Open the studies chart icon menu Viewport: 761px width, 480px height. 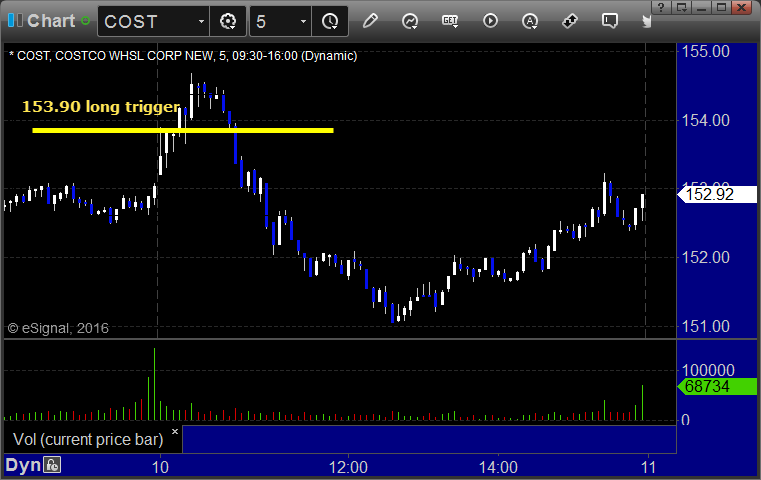(x=410, y=21)
